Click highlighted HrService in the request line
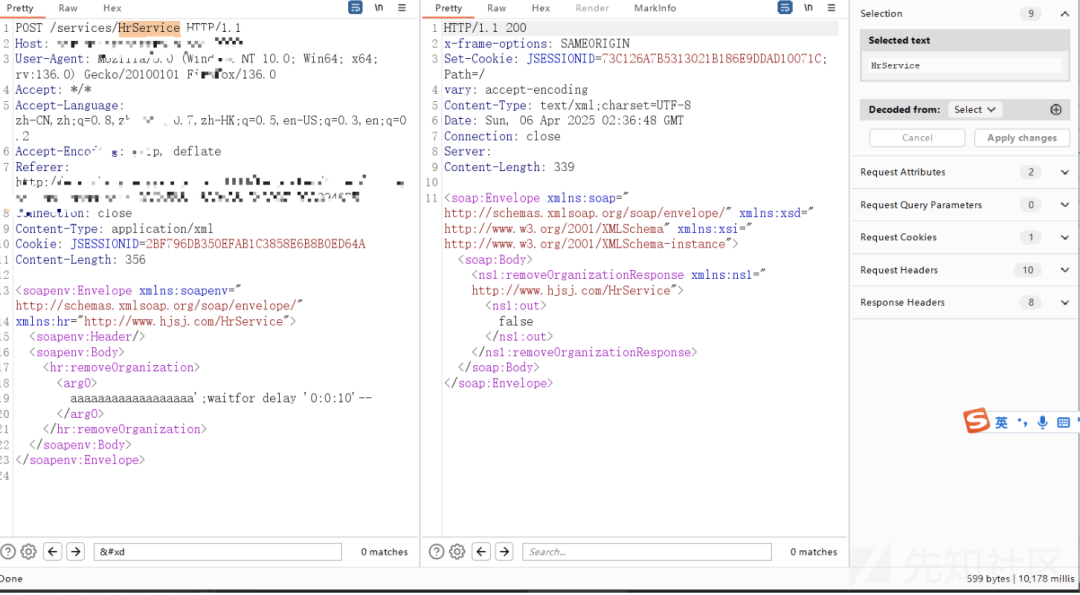 point(149,28)
